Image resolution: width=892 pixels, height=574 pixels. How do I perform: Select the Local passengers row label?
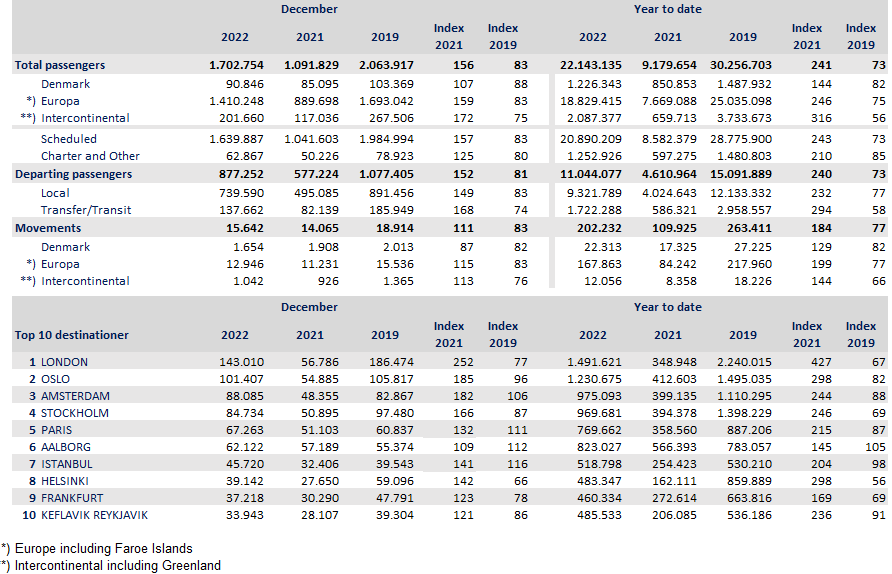55,193
